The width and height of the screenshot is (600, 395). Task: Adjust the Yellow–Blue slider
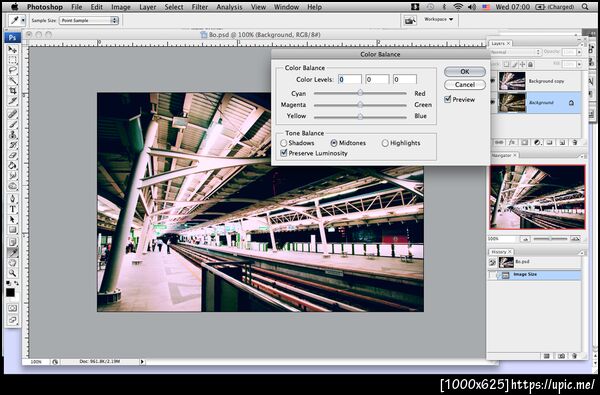pos(360,116)
